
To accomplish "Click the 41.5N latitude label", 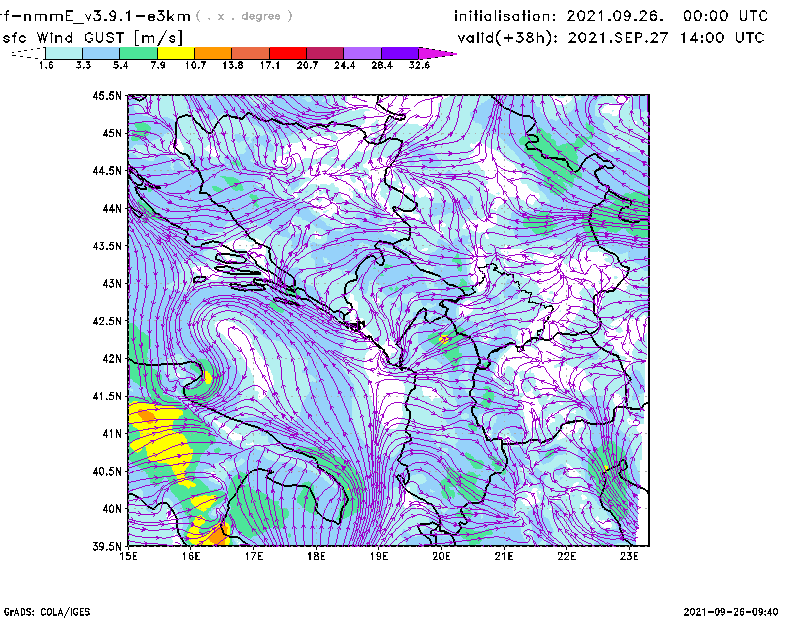I will pyautogui.click(x=107, y=396).
